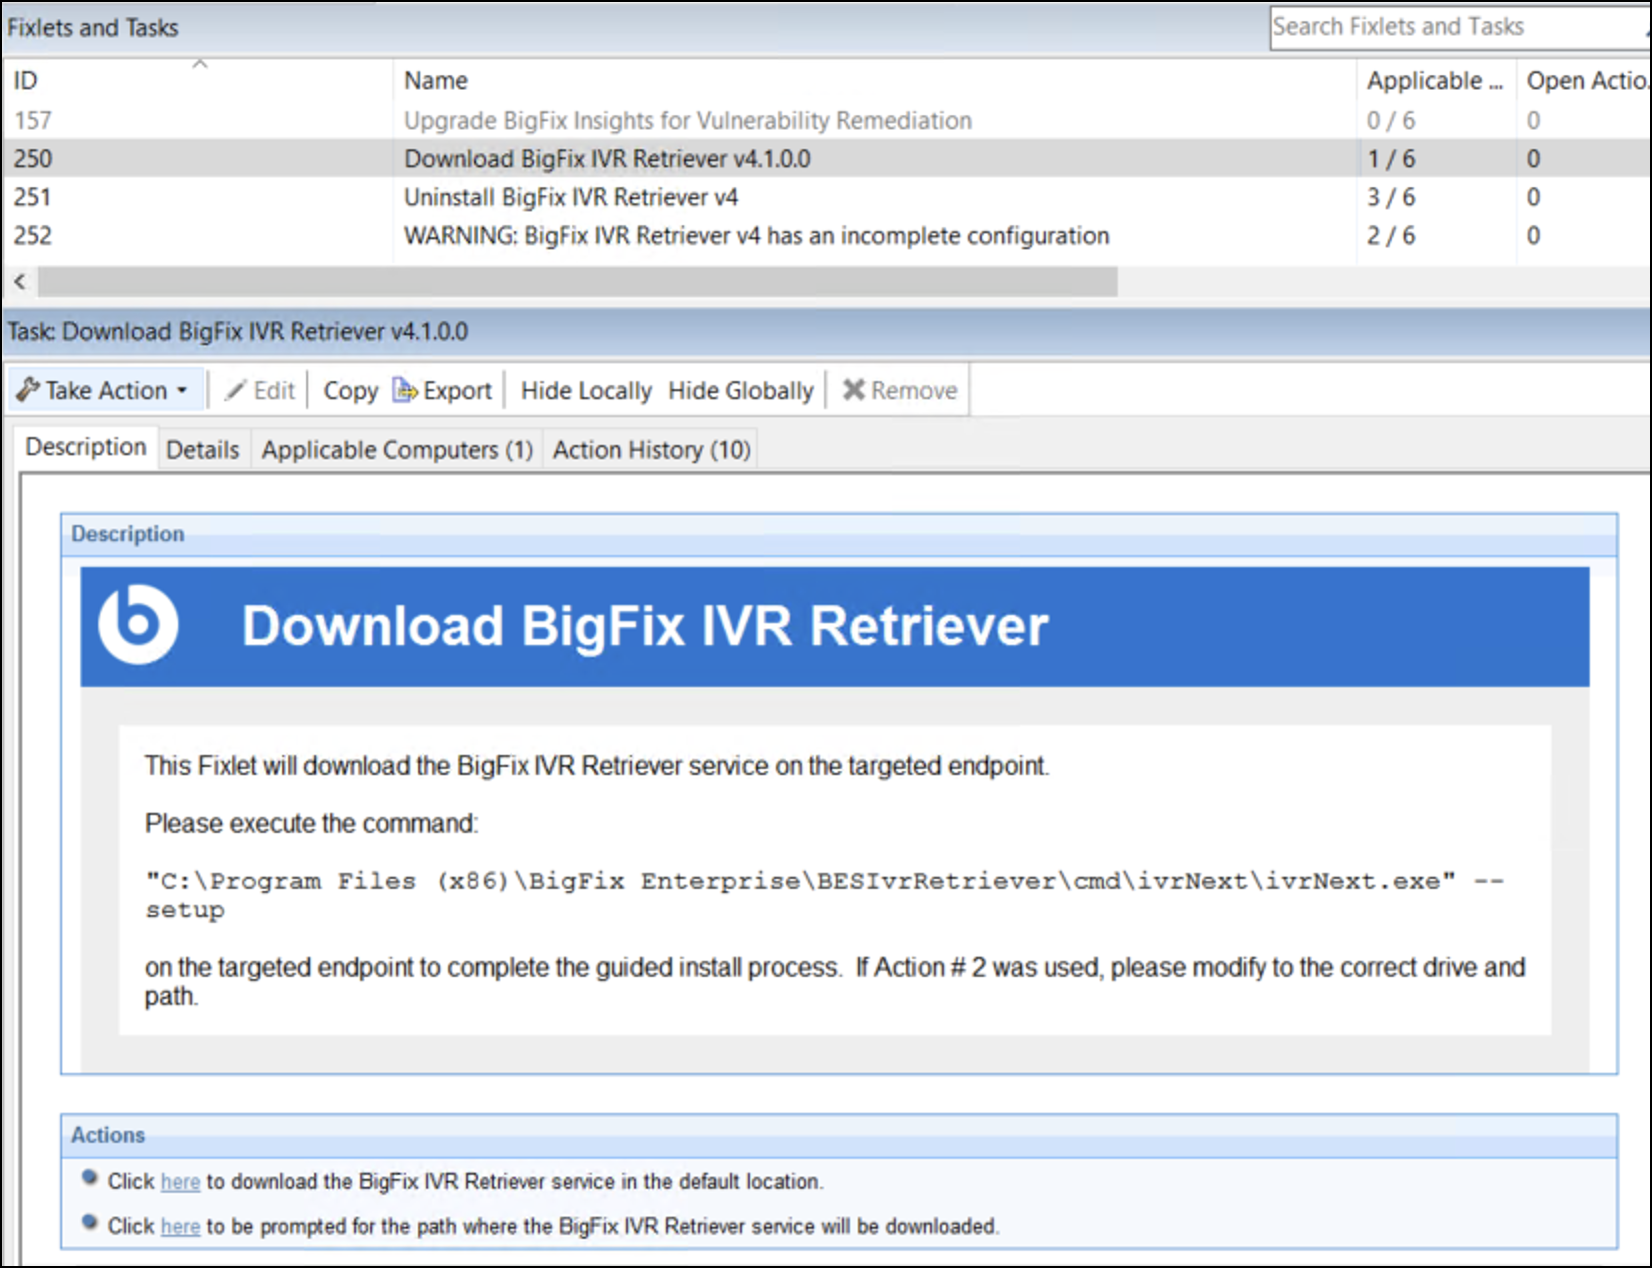Click the Search Fixlets and Tasks field
This screenshot has width=1652, height=1268.
tap(1460, 27)
